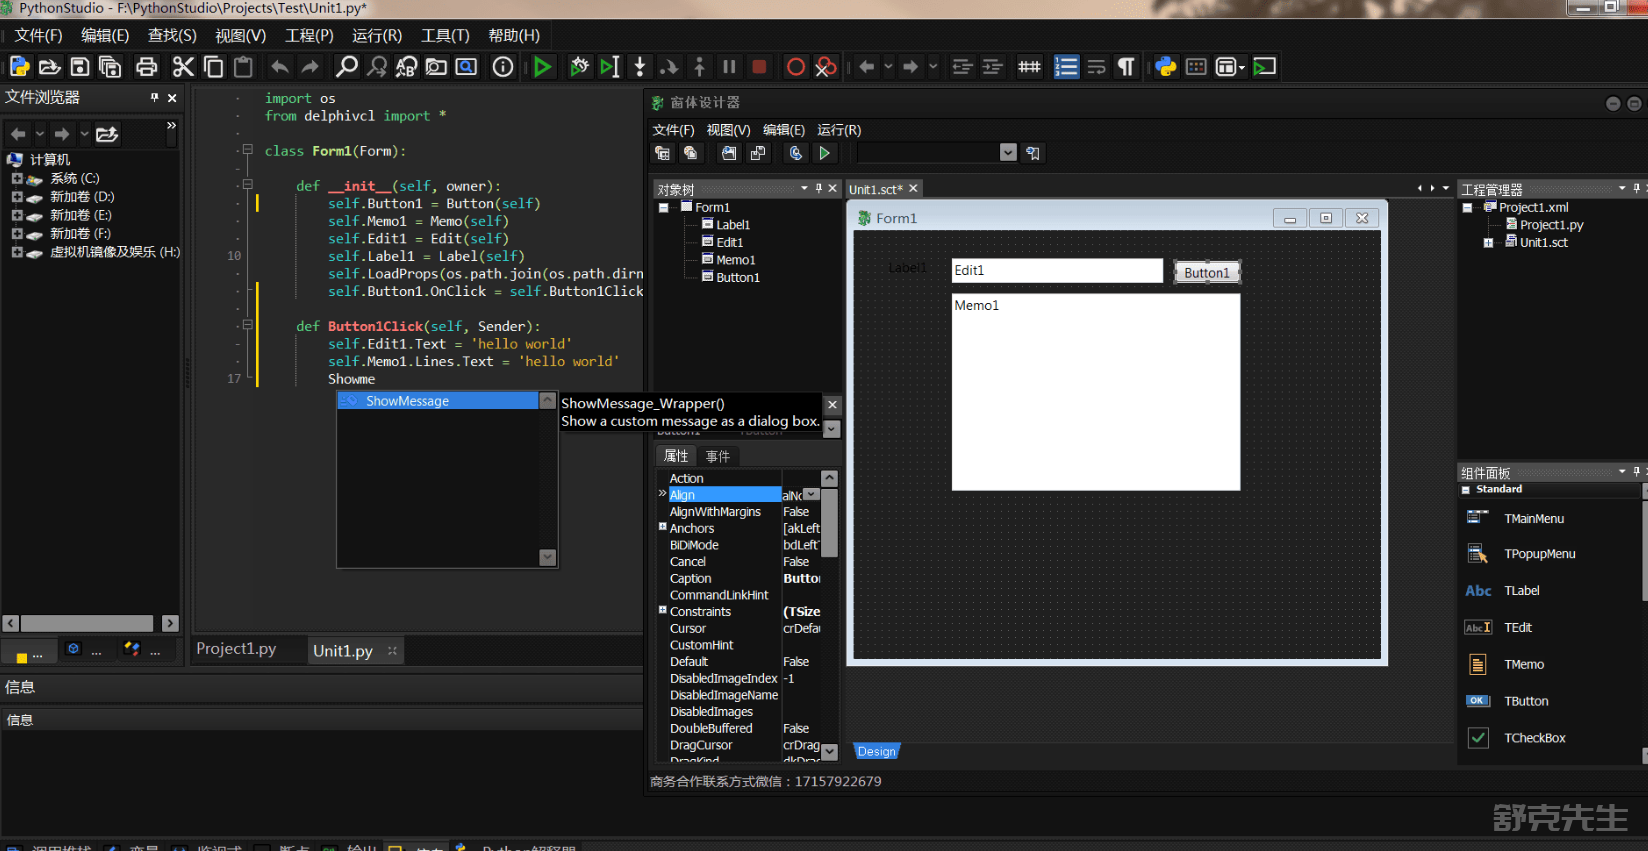The image size is (1648, 851).
Task: Open the 工具(T) menu
Action: click(445, 35)
